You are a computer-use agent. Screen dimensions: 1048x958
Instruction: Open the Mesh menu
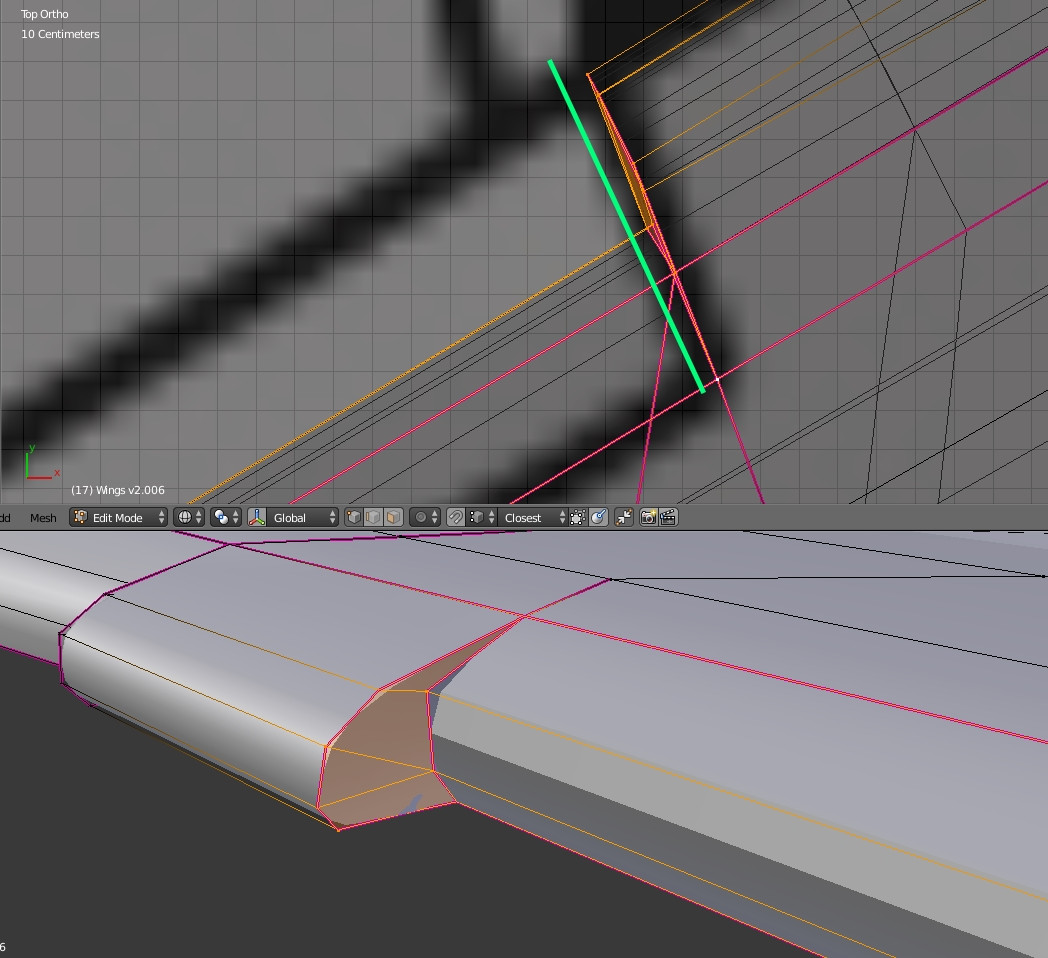tap(42, 518)
